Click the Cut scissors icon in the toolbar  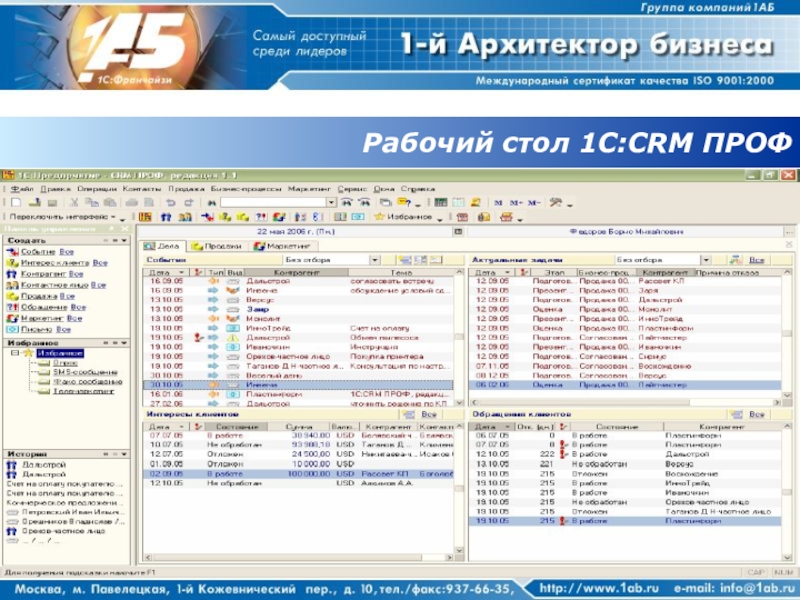click(74, 203)
